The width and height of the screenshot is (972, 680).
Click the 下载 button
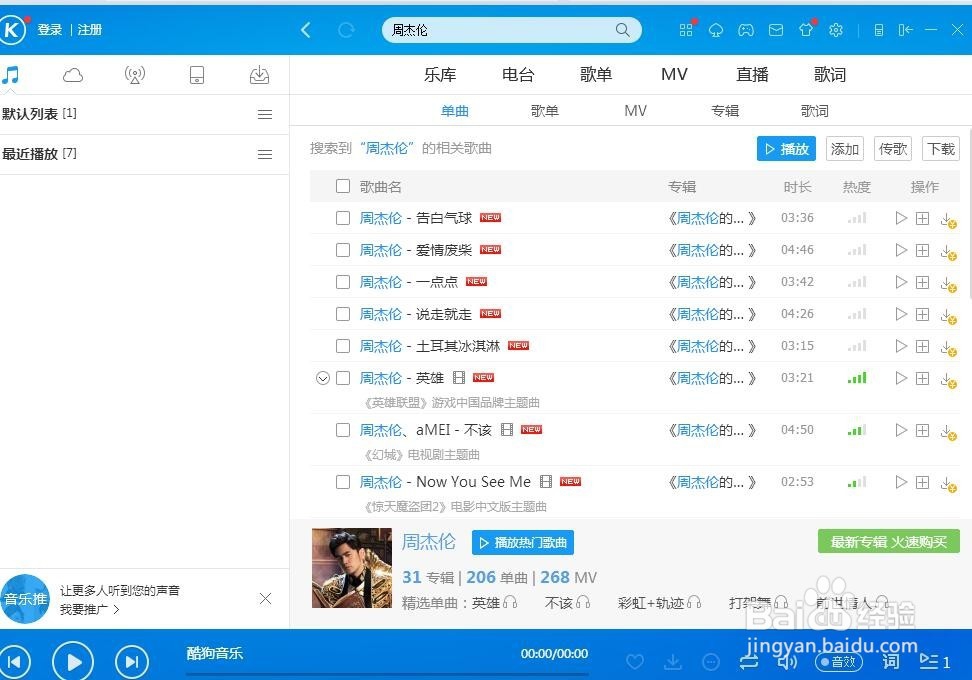pos(940,149)
